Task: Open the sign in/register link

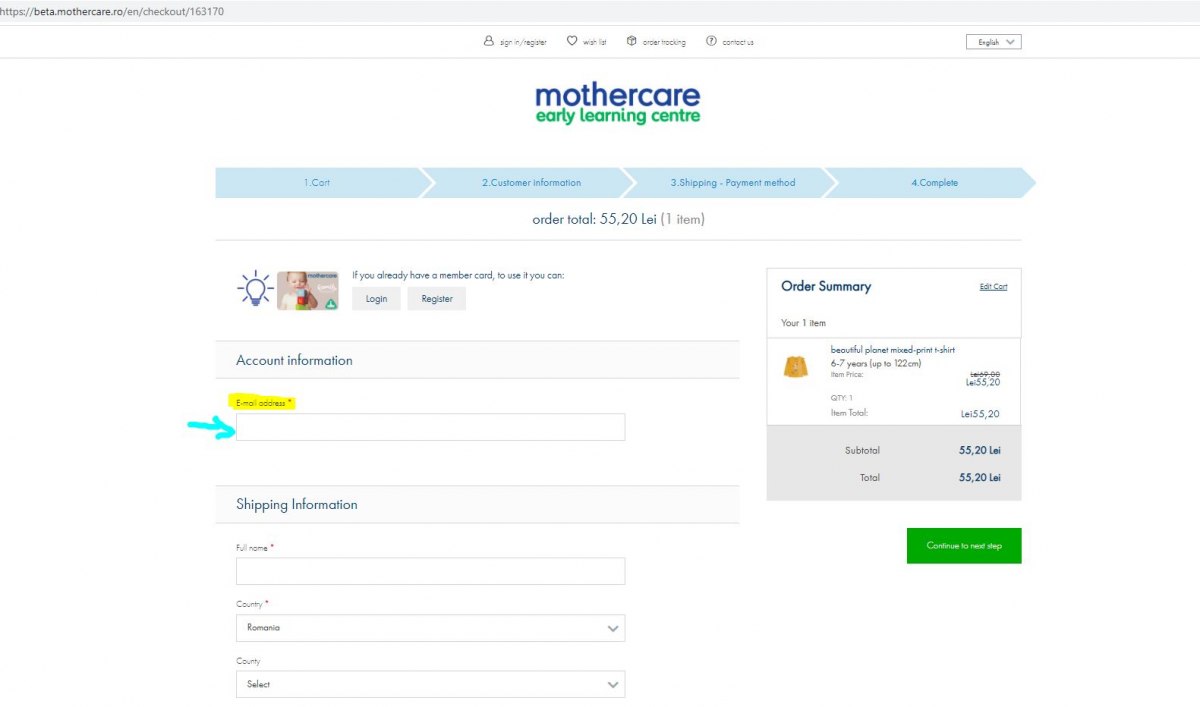Action: coord(523,43)
